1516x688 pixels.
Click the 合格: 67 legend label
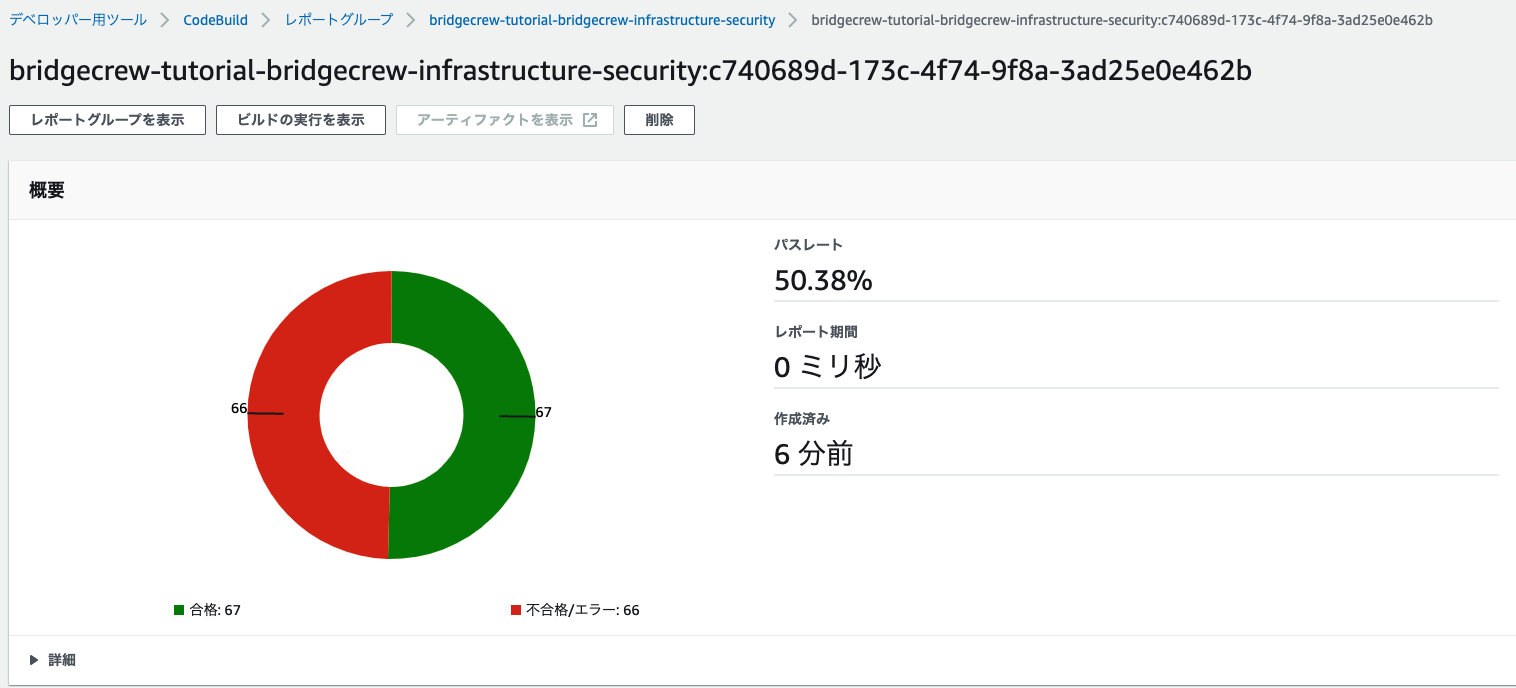pos(215,610)
